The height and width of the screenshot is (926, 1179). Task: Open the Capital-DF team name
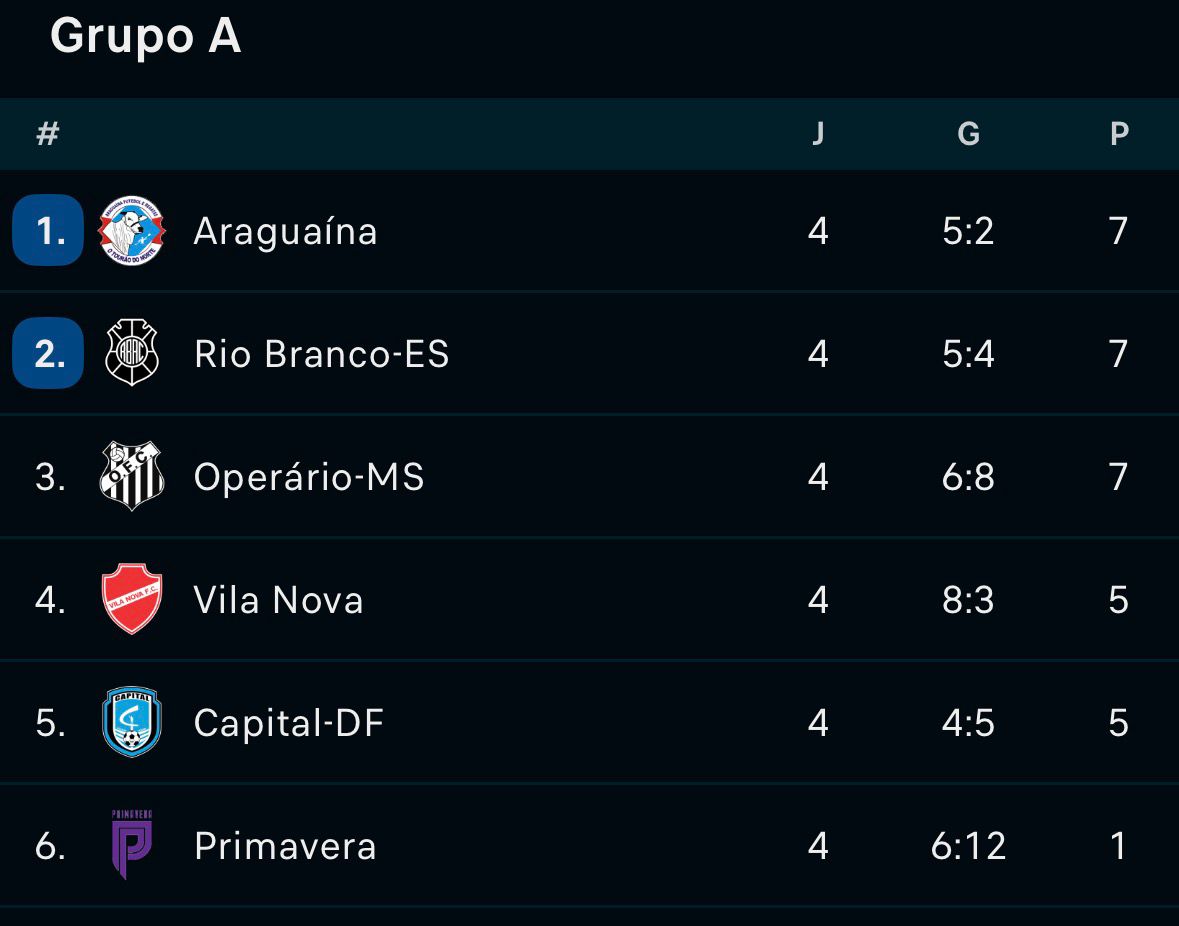click(289, 723)
